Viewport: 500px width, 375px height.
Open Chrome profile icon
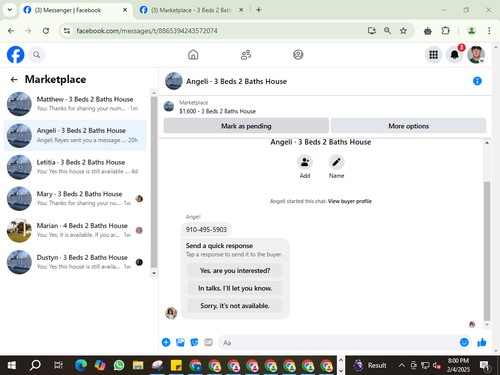(471, 31)
